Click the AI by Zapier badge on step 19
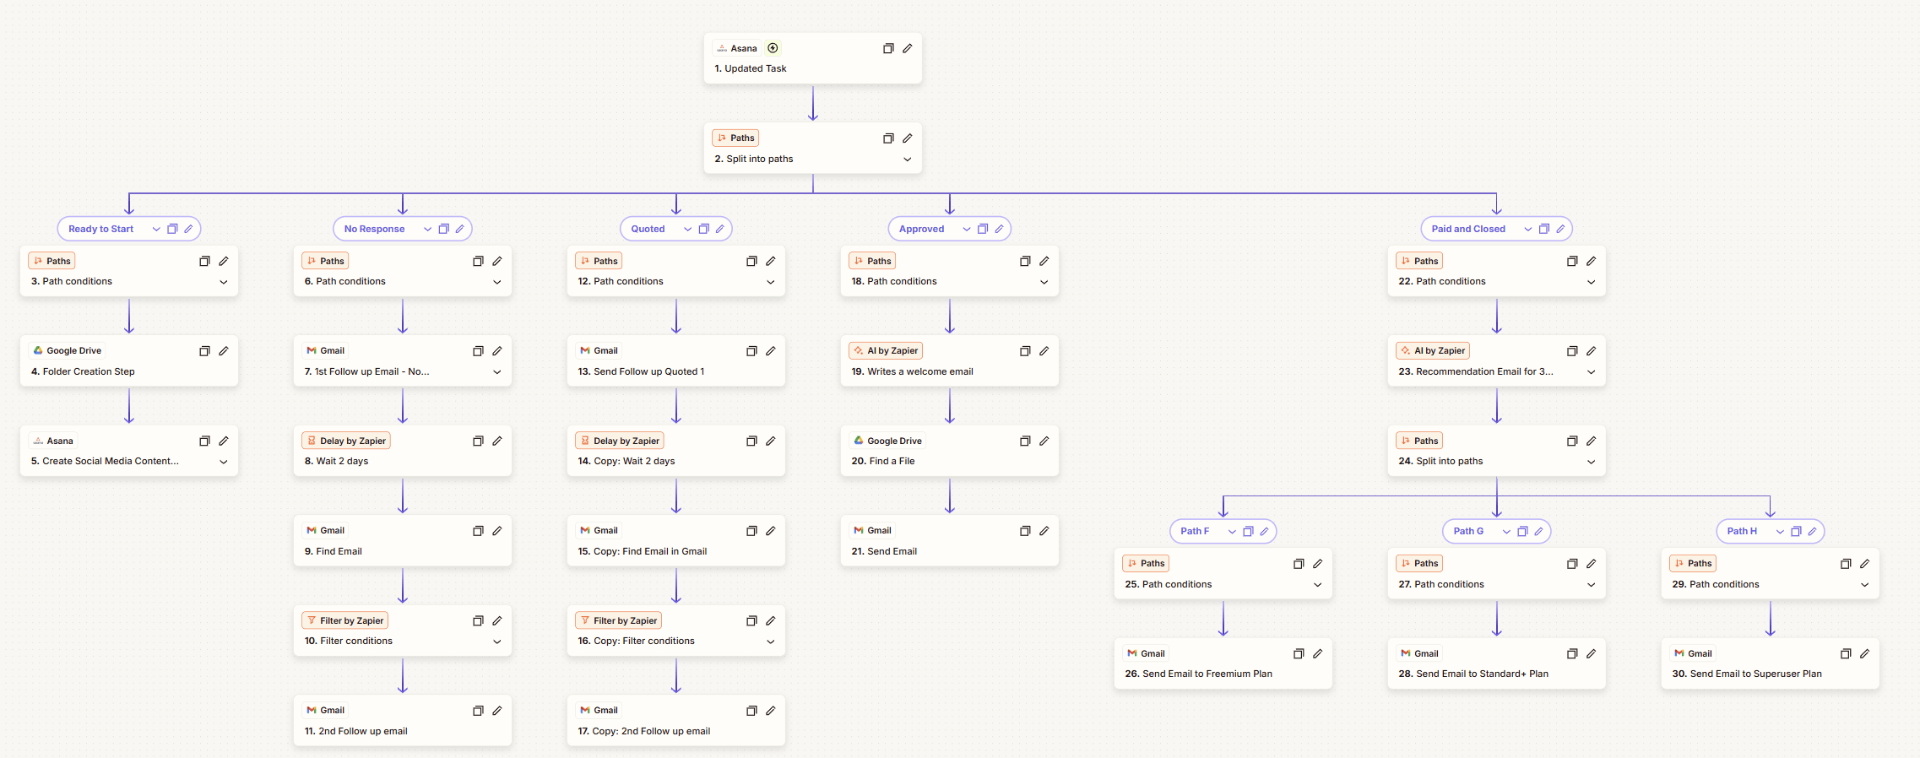The height and width of the screenshot is (758, 1920). [886, 351]
